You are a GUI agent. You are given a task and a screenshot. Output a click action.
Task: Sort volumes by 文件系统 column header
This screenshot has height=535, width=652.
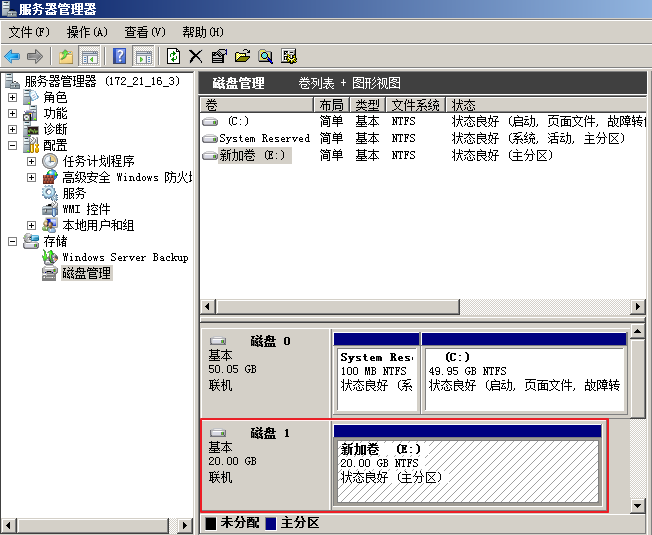(x=414, y=105)
